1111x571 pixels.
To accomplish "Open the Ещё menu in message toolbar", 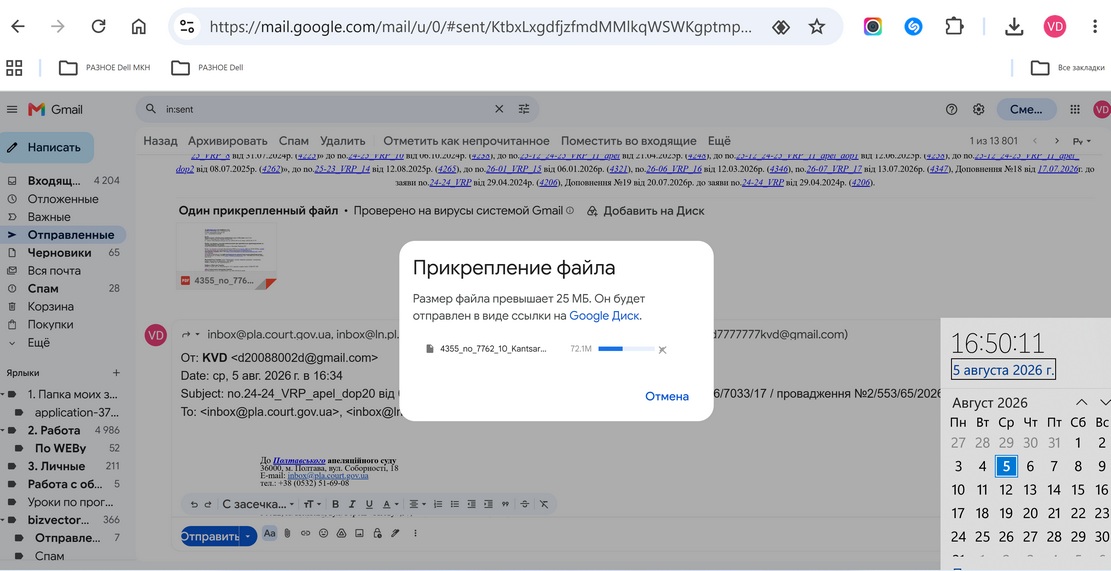I will point(718,141).
